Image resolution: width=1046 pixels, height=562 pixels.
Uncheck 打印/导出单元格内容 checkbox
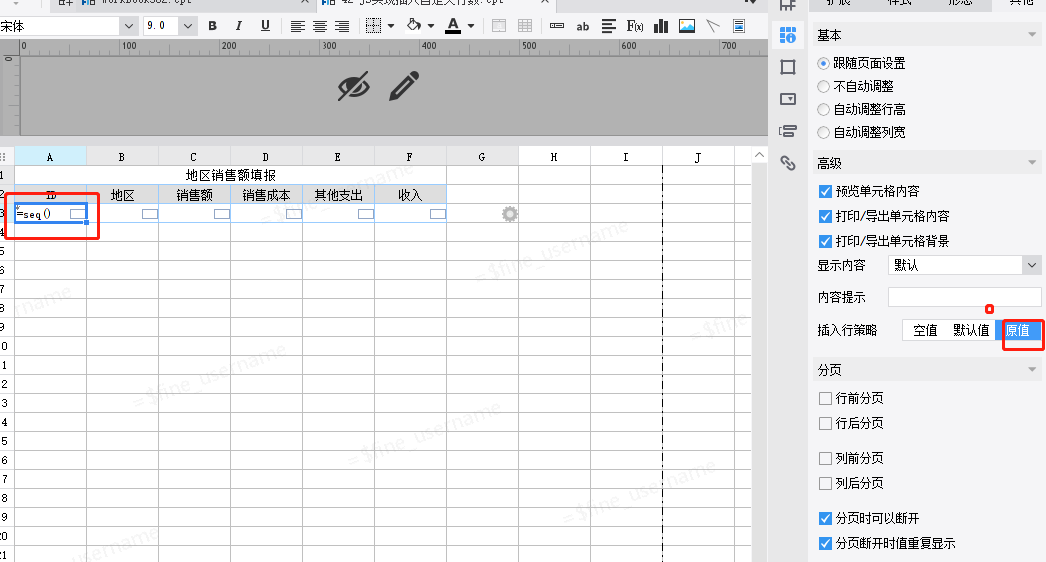tap(825, 216)
